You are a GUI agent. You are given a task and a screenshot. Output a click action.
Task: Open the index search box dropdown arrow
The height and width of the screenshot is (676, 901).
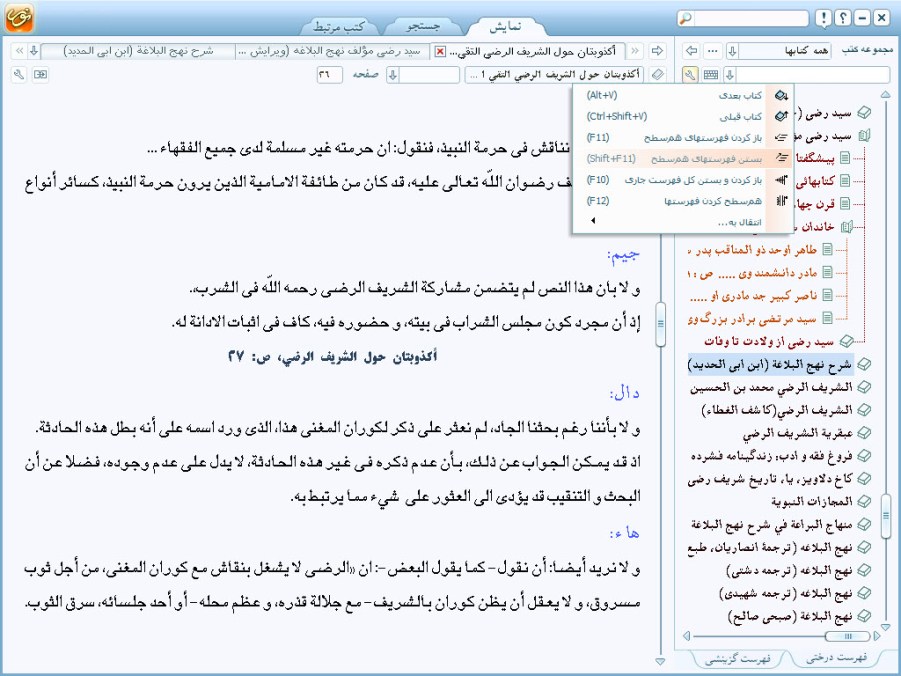[x=729, y=74]
